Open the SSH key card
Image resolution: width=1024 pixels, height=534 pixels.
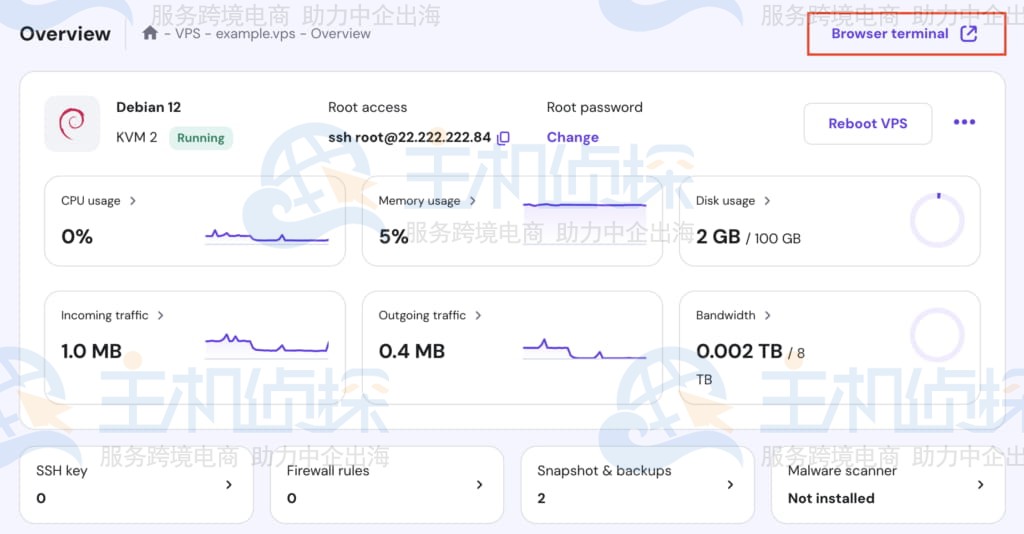(x=136, y=484)
